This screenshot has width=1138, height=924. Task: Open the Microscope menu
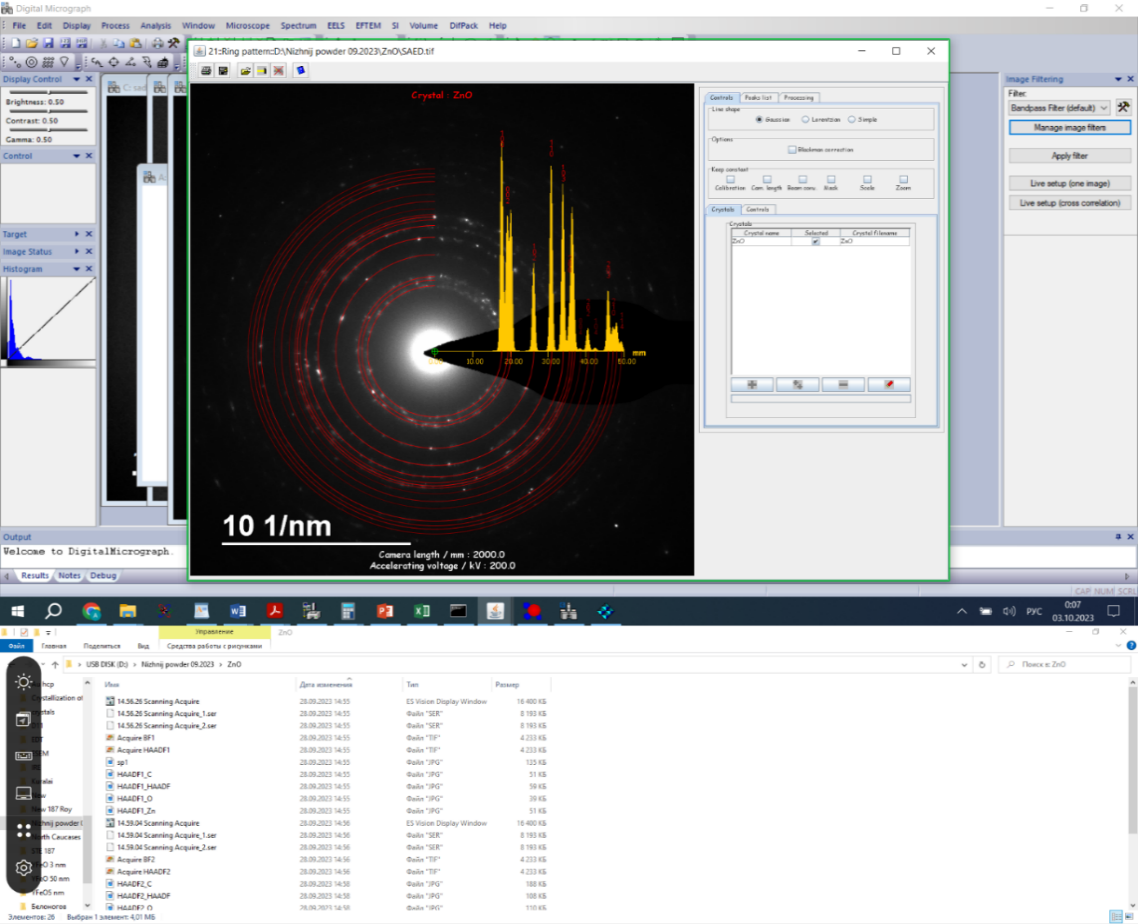click(x=247, y=25)
